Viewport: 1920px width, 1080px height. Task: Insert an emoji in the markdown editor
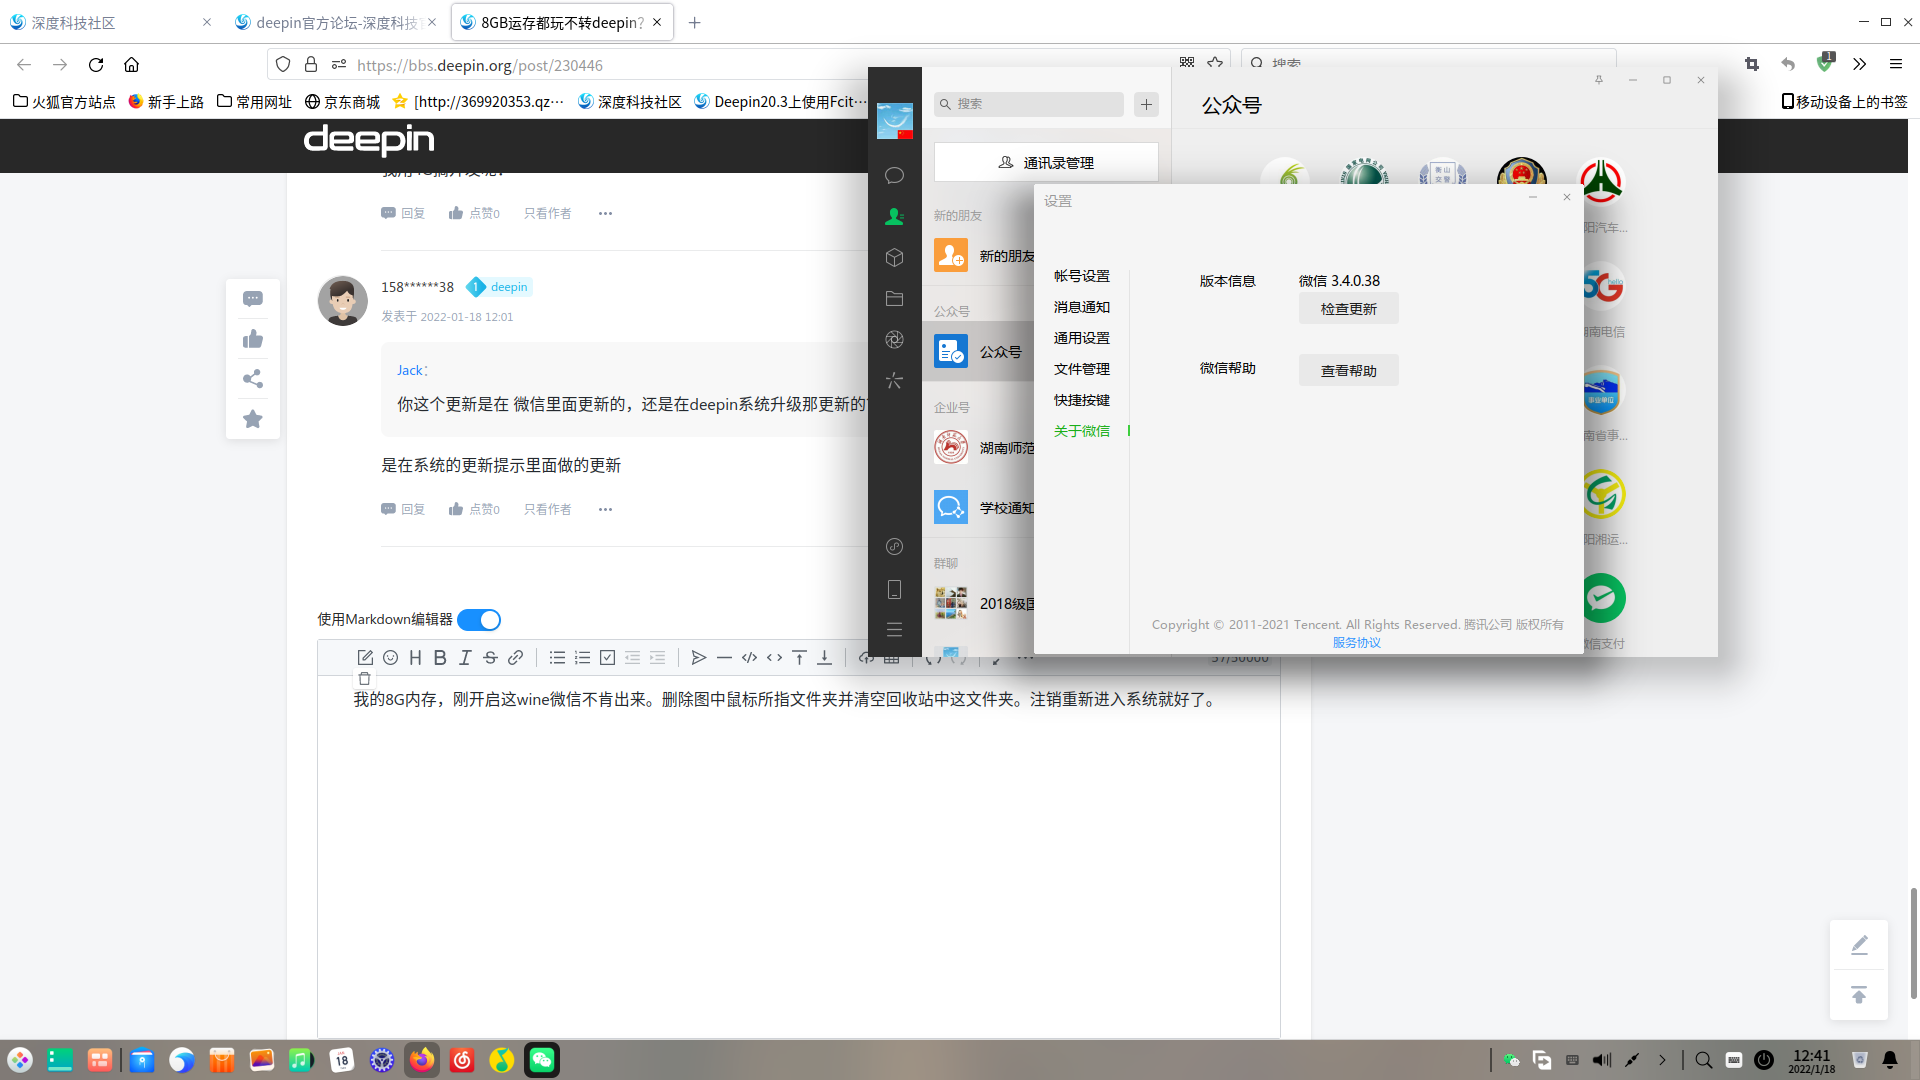tap(390, 657)
